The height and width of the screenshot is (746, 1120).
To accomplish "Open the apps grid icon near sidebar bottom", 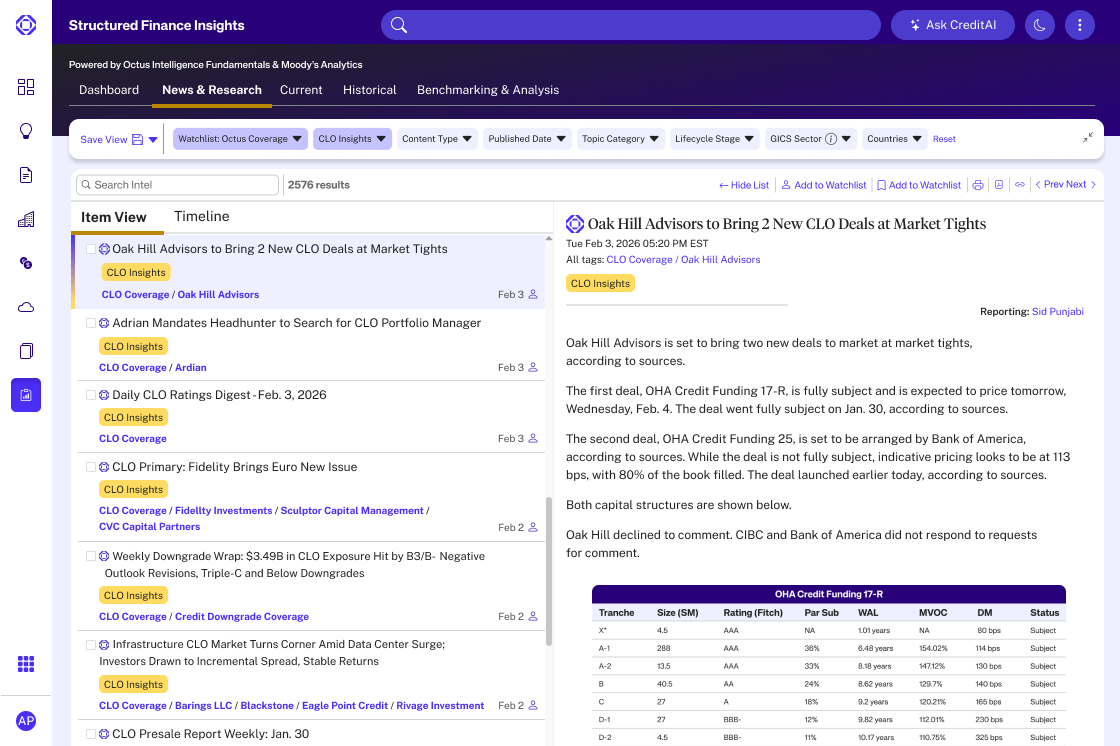I will tap(26, 663).
